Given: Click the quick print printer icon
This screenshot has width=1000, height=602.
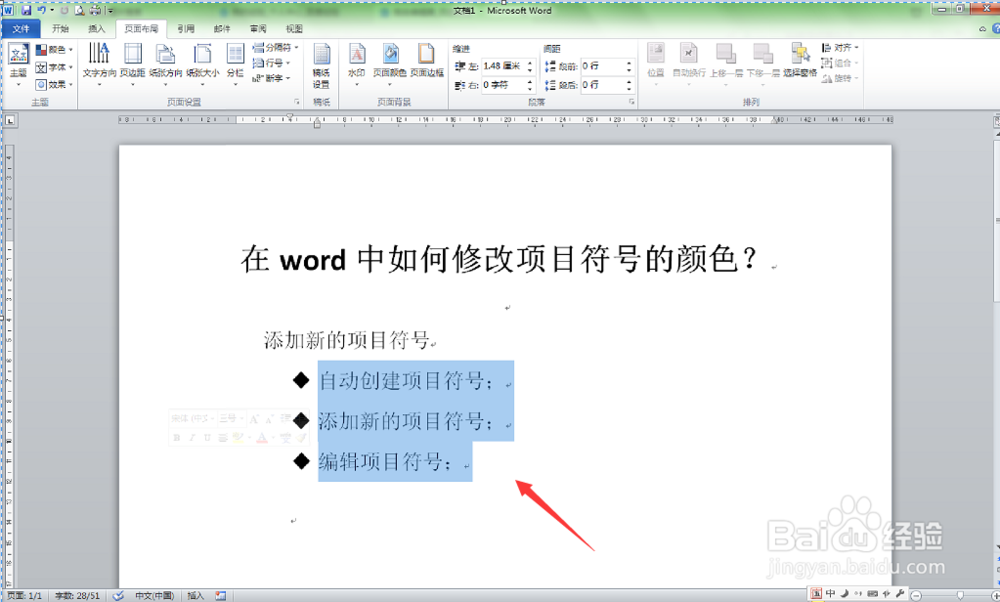Looking at the screenshot, I should coord(95,10).
